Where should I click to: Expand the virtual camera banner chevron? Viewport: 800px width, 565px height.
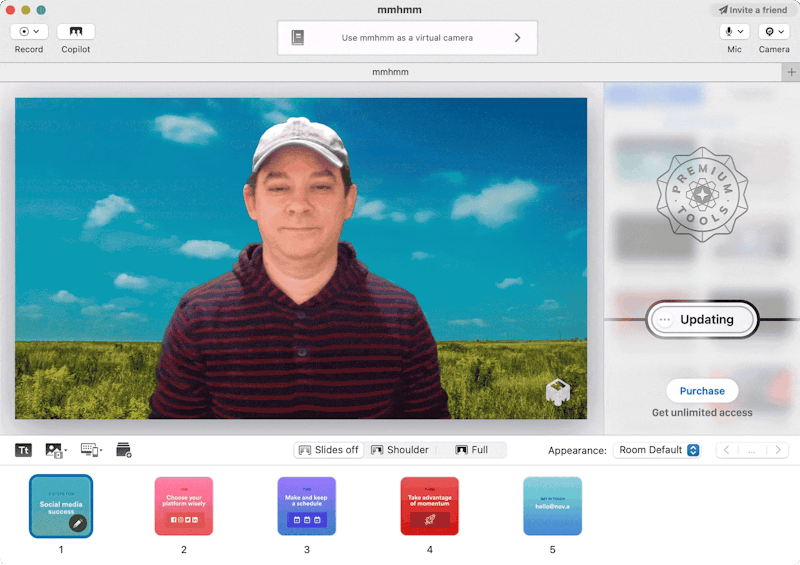pos(517,37)
